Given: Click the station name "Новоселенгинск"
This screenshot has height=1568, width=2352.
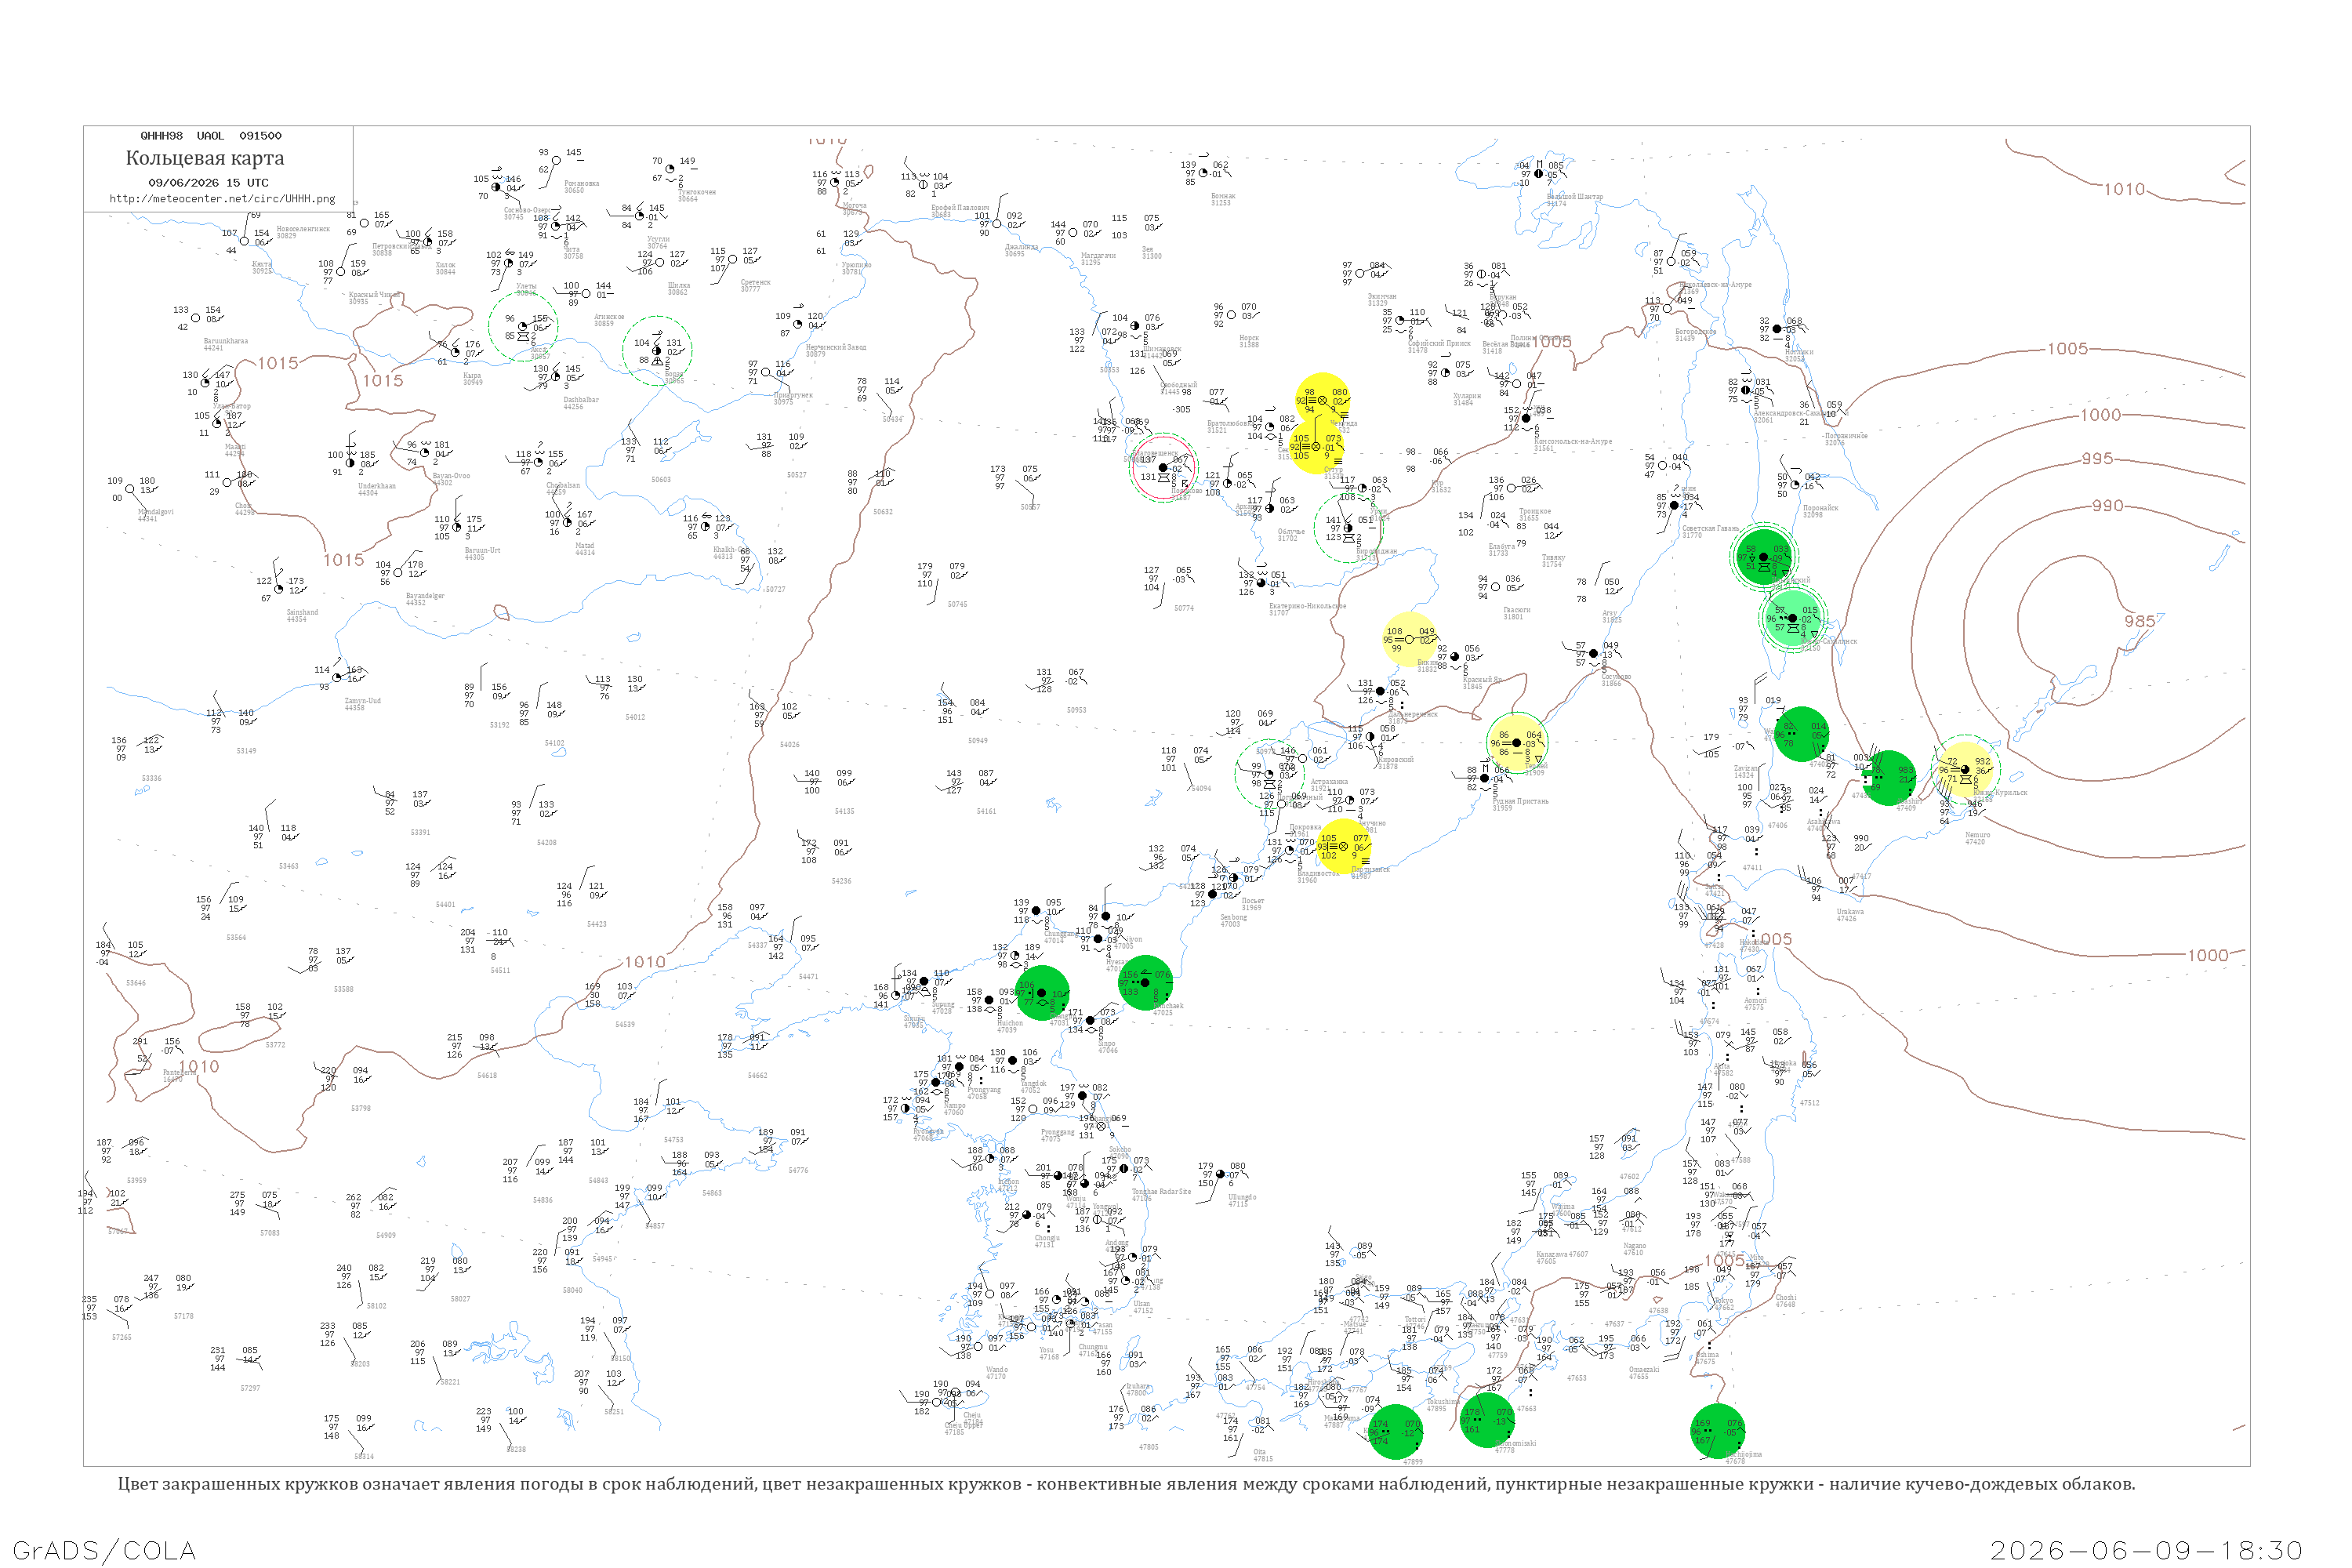Looking at the screenshot, I should (x=303, y=229).
